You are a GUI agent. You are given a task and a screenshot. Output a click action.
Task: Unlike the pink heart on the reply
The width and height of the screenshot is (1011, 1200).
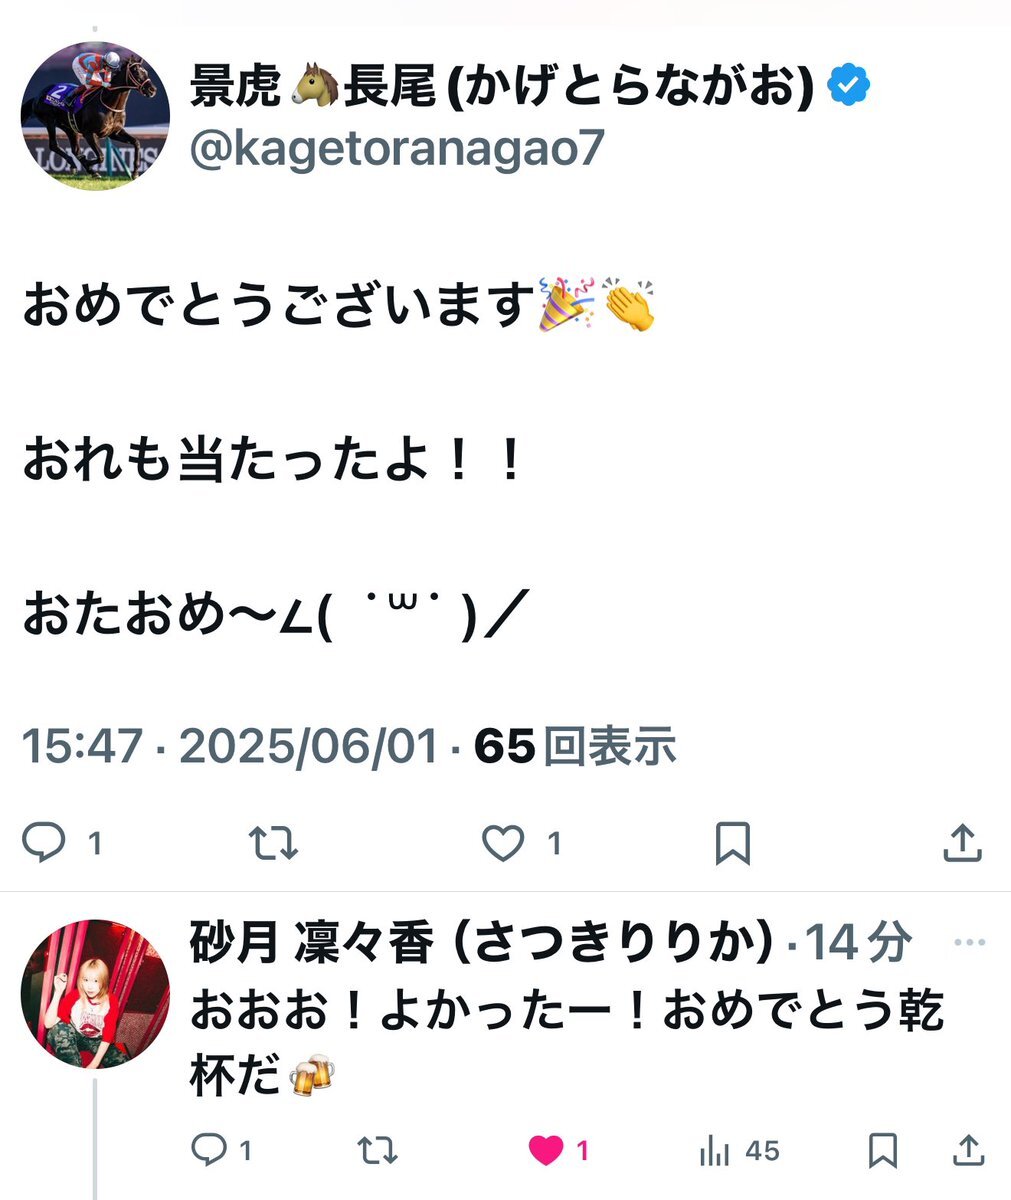(x=546, y=1151)
